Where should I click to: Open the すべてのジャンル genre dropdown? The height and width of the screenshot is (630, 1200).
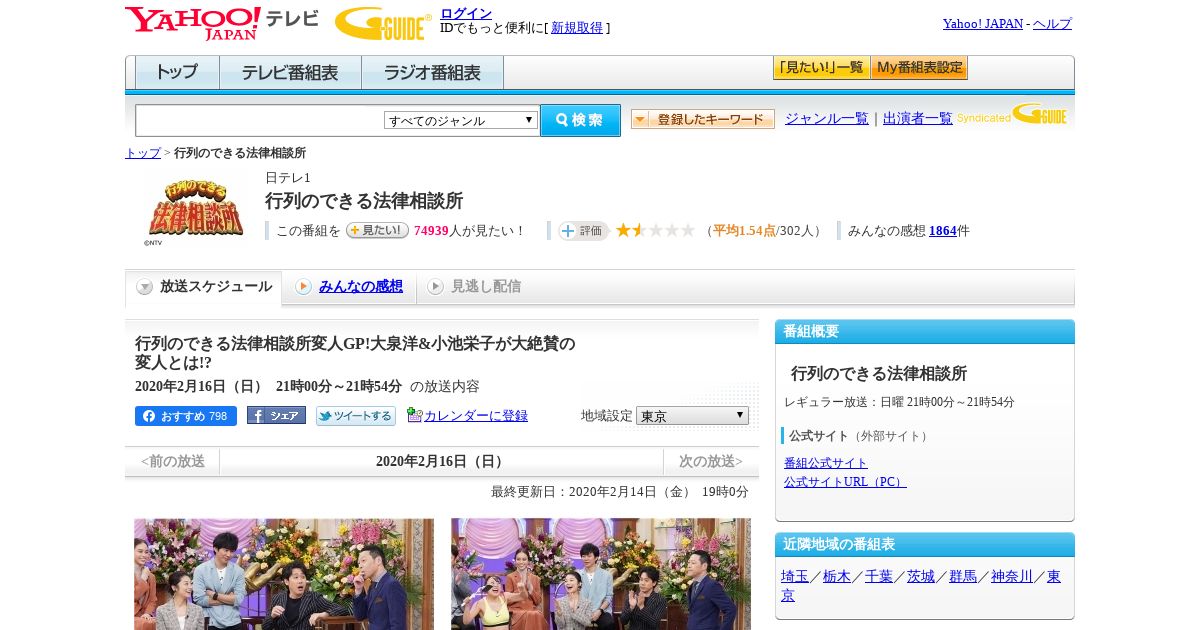[461, 120]
